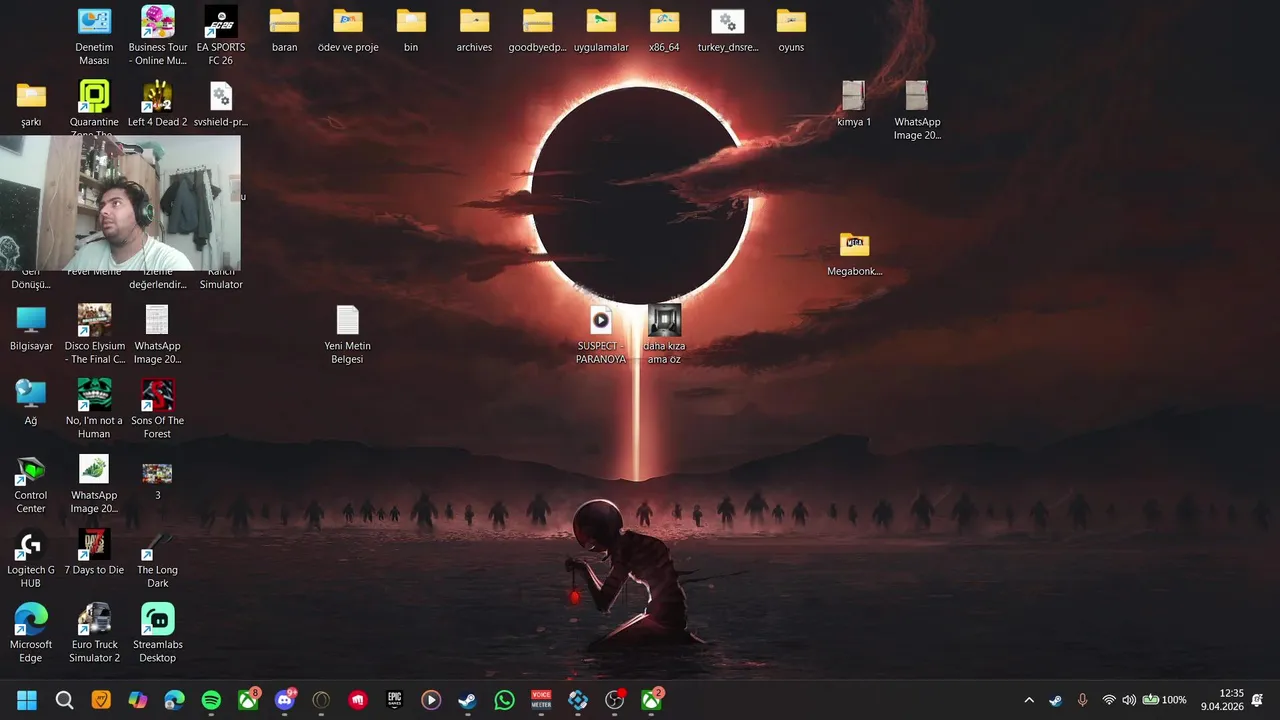Open OBS Studio from the taskbar

point(615,700)
